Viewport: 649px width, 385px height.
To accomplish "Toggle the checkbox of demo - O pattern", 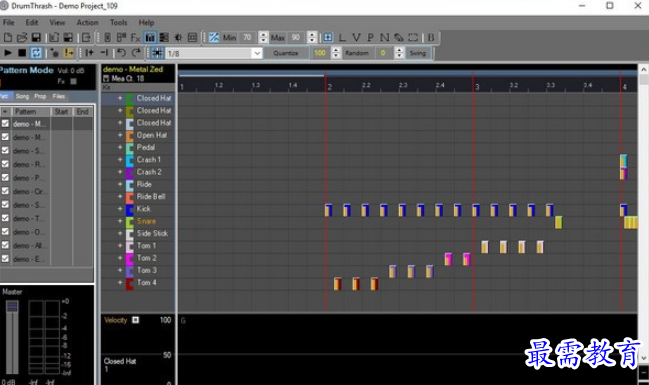I will (5, 232).
